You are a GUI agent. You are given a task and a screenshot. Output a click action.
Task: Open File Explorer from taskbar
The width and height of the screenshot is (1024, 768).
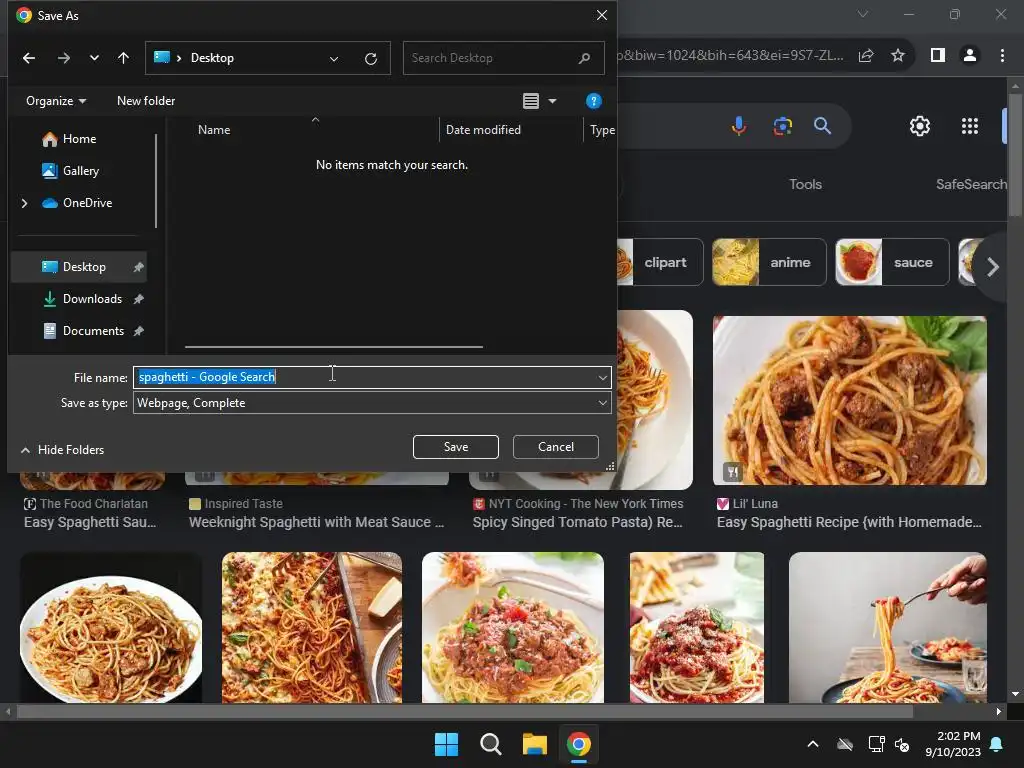tap(534, 744)
